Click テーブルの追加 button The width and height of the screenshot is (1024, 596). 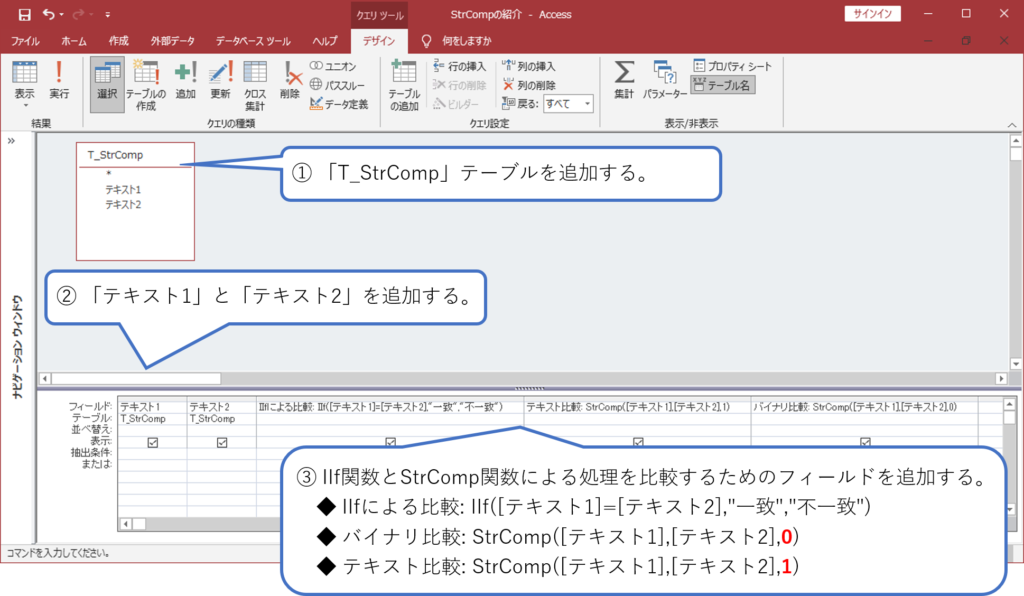point(404,85)
